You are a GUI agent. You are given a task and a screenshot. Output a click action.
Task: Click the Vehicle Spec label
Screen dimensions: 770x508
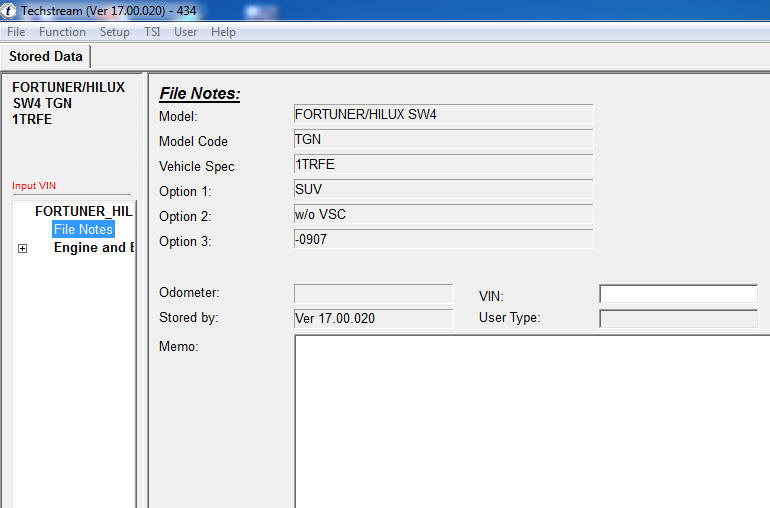pos(196,167)
